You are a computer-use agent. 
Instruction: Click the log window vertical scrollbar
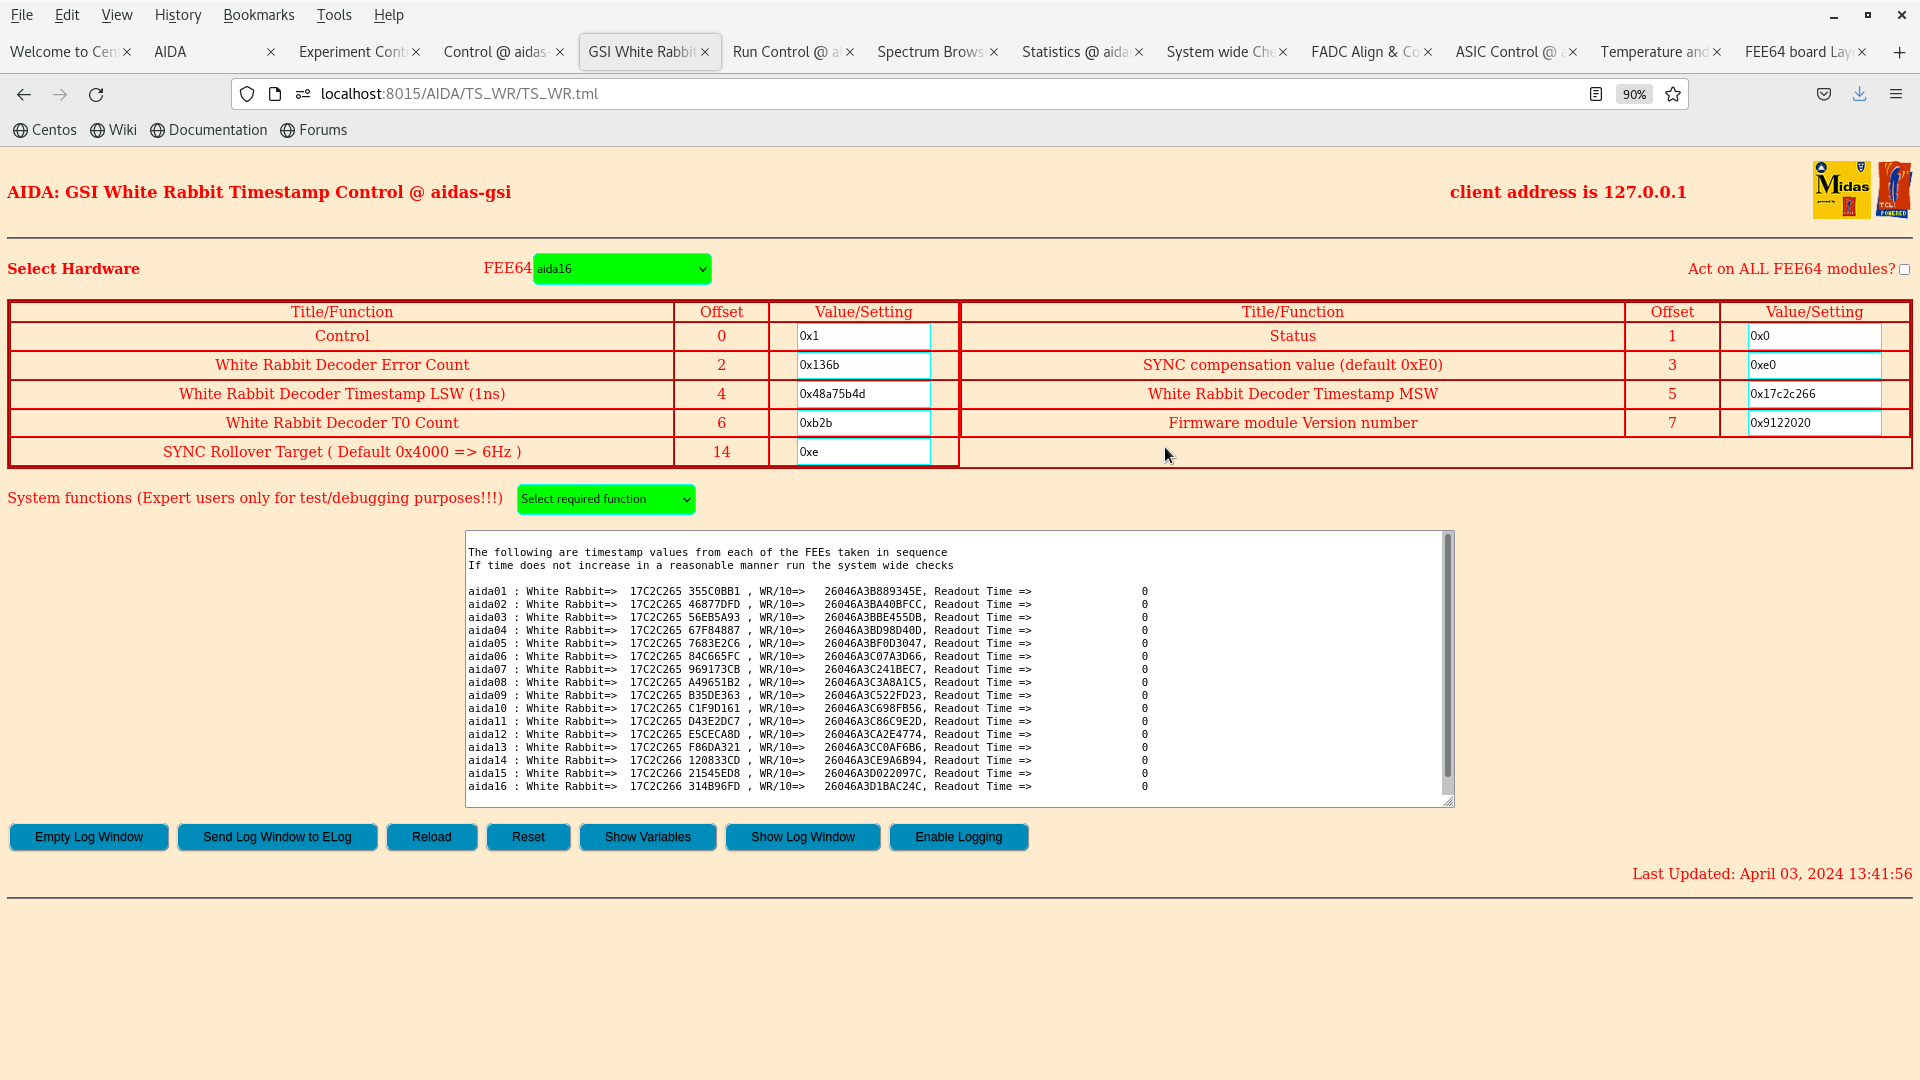point(1447,655)
